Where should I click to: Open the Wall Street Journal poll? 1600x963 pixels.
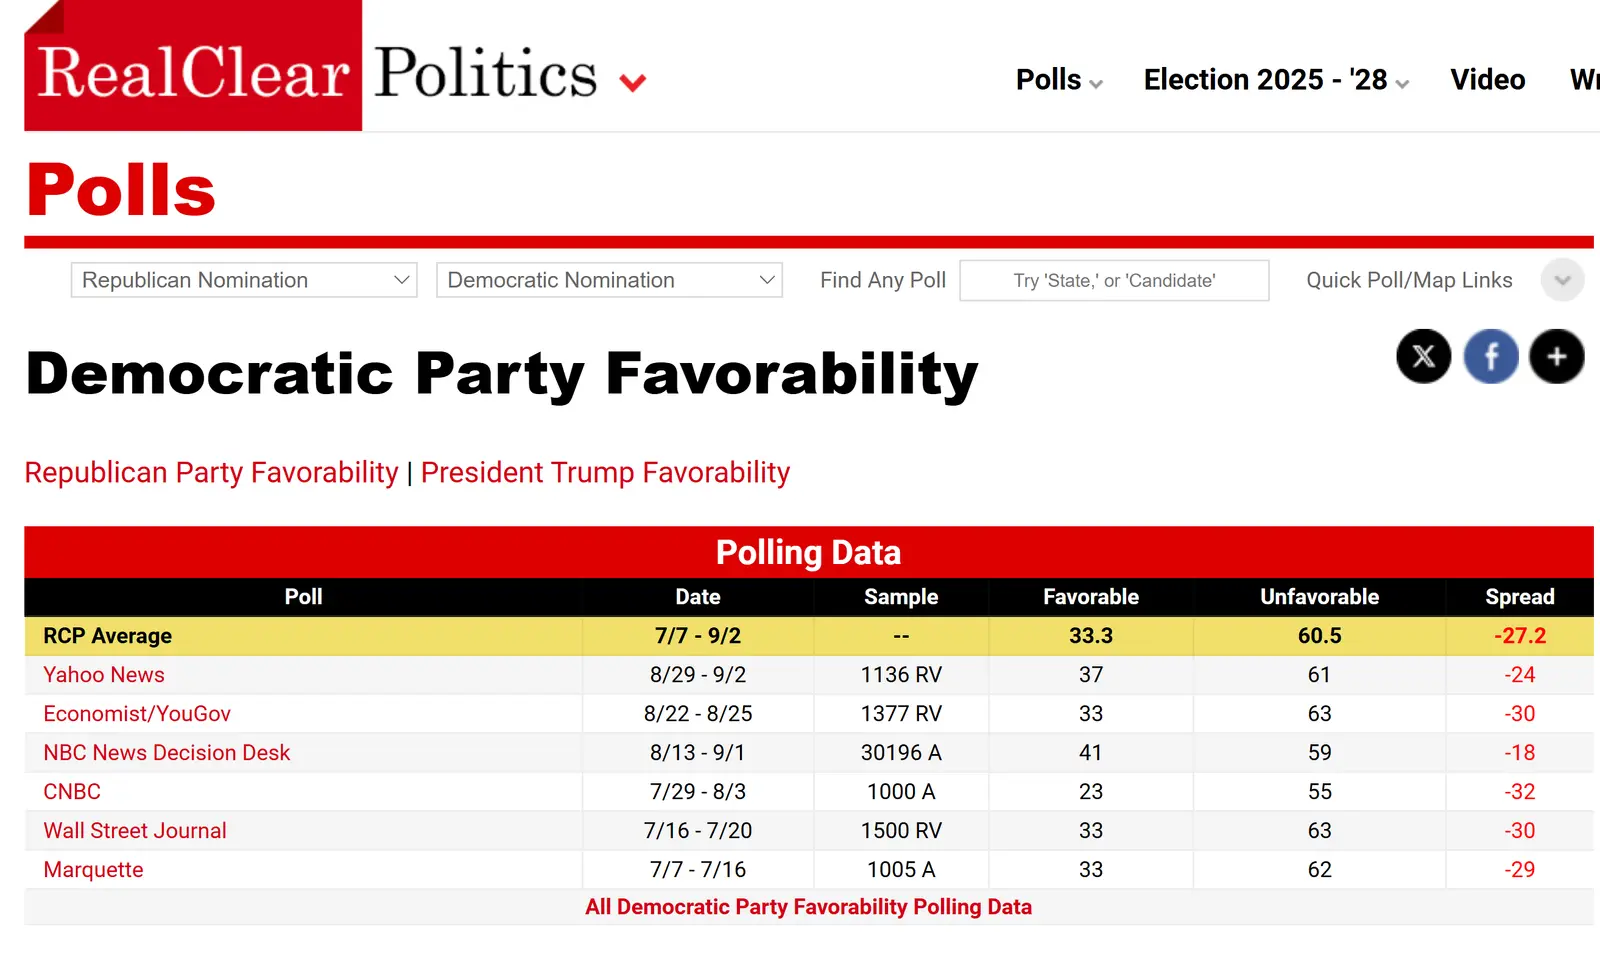coord(135,831)
